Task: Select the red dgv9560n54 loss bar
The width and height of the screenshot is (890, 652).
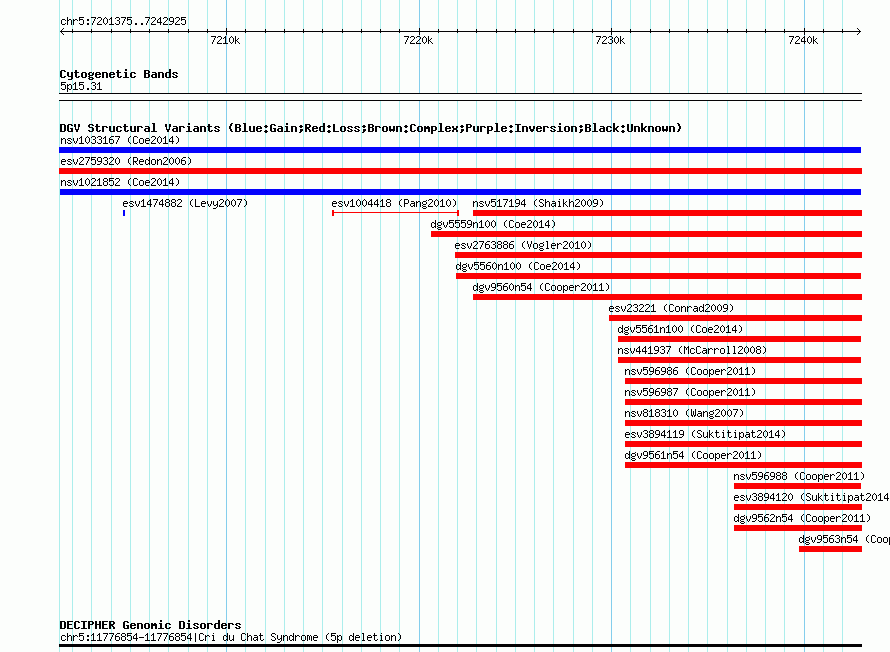Action: point(668,297)
